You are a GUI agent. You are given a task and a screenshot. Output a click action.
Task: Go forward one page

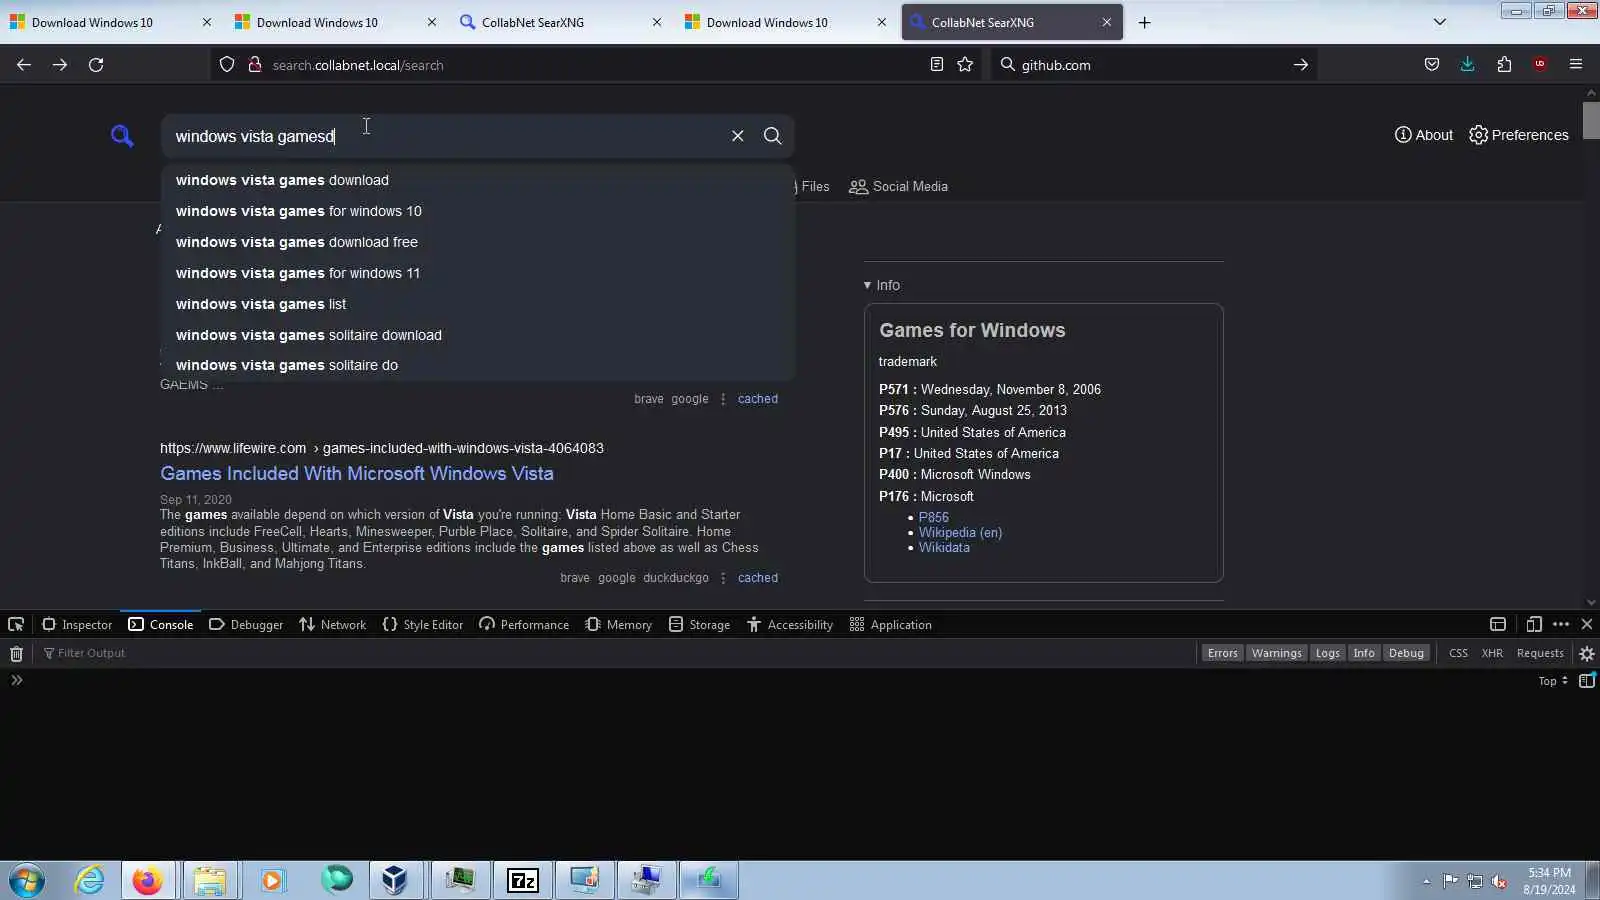(x=60, y=65)
